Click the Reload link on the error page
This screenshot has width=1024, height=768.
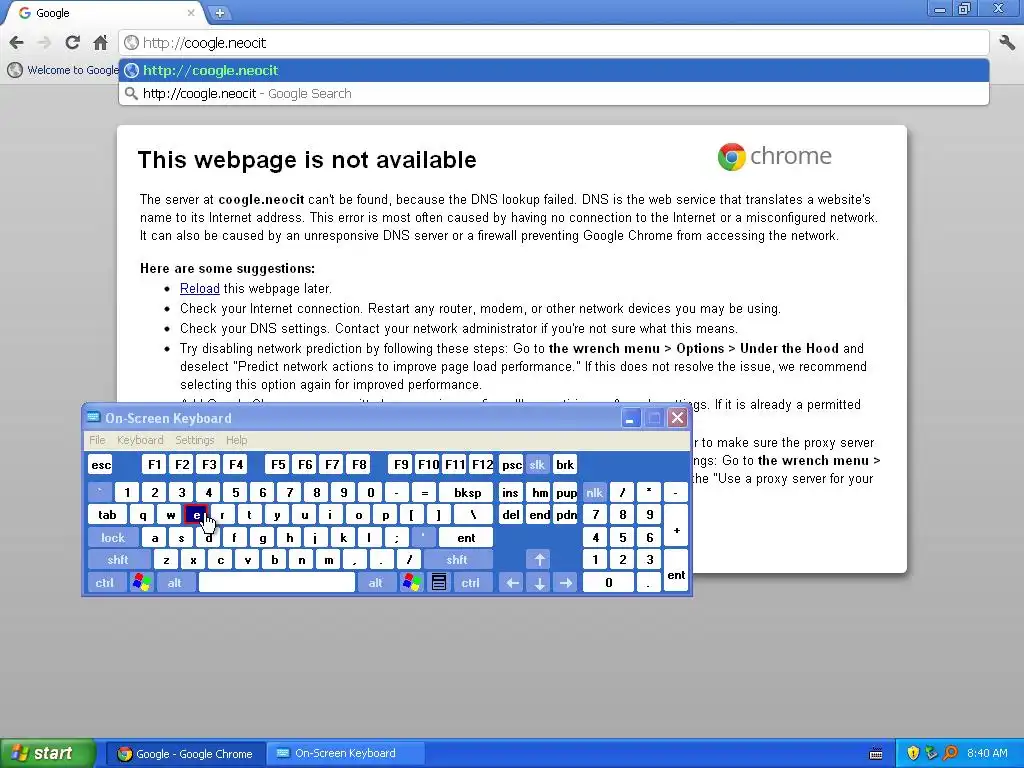tap(200, 289)
